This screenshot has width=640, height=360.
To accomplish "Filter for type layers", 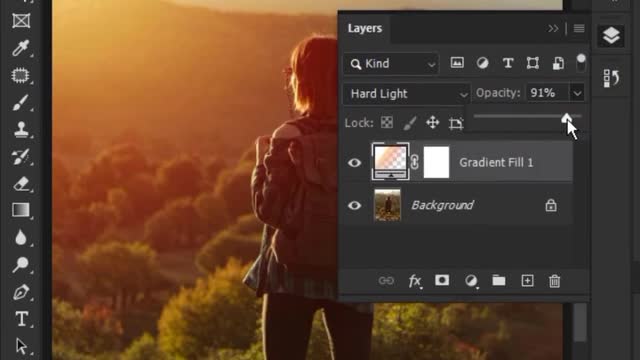I will click(x=508, y=63).
